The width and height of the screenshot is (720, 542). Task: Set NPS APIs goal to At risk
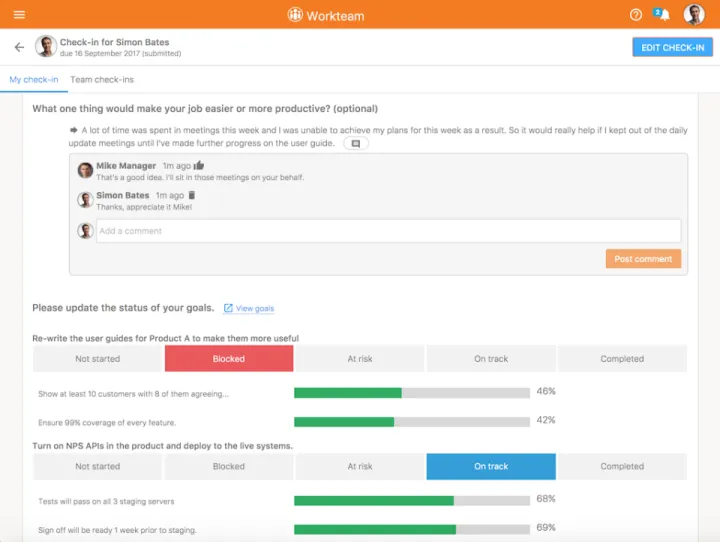pyautogui.click(x=360, y=467)
